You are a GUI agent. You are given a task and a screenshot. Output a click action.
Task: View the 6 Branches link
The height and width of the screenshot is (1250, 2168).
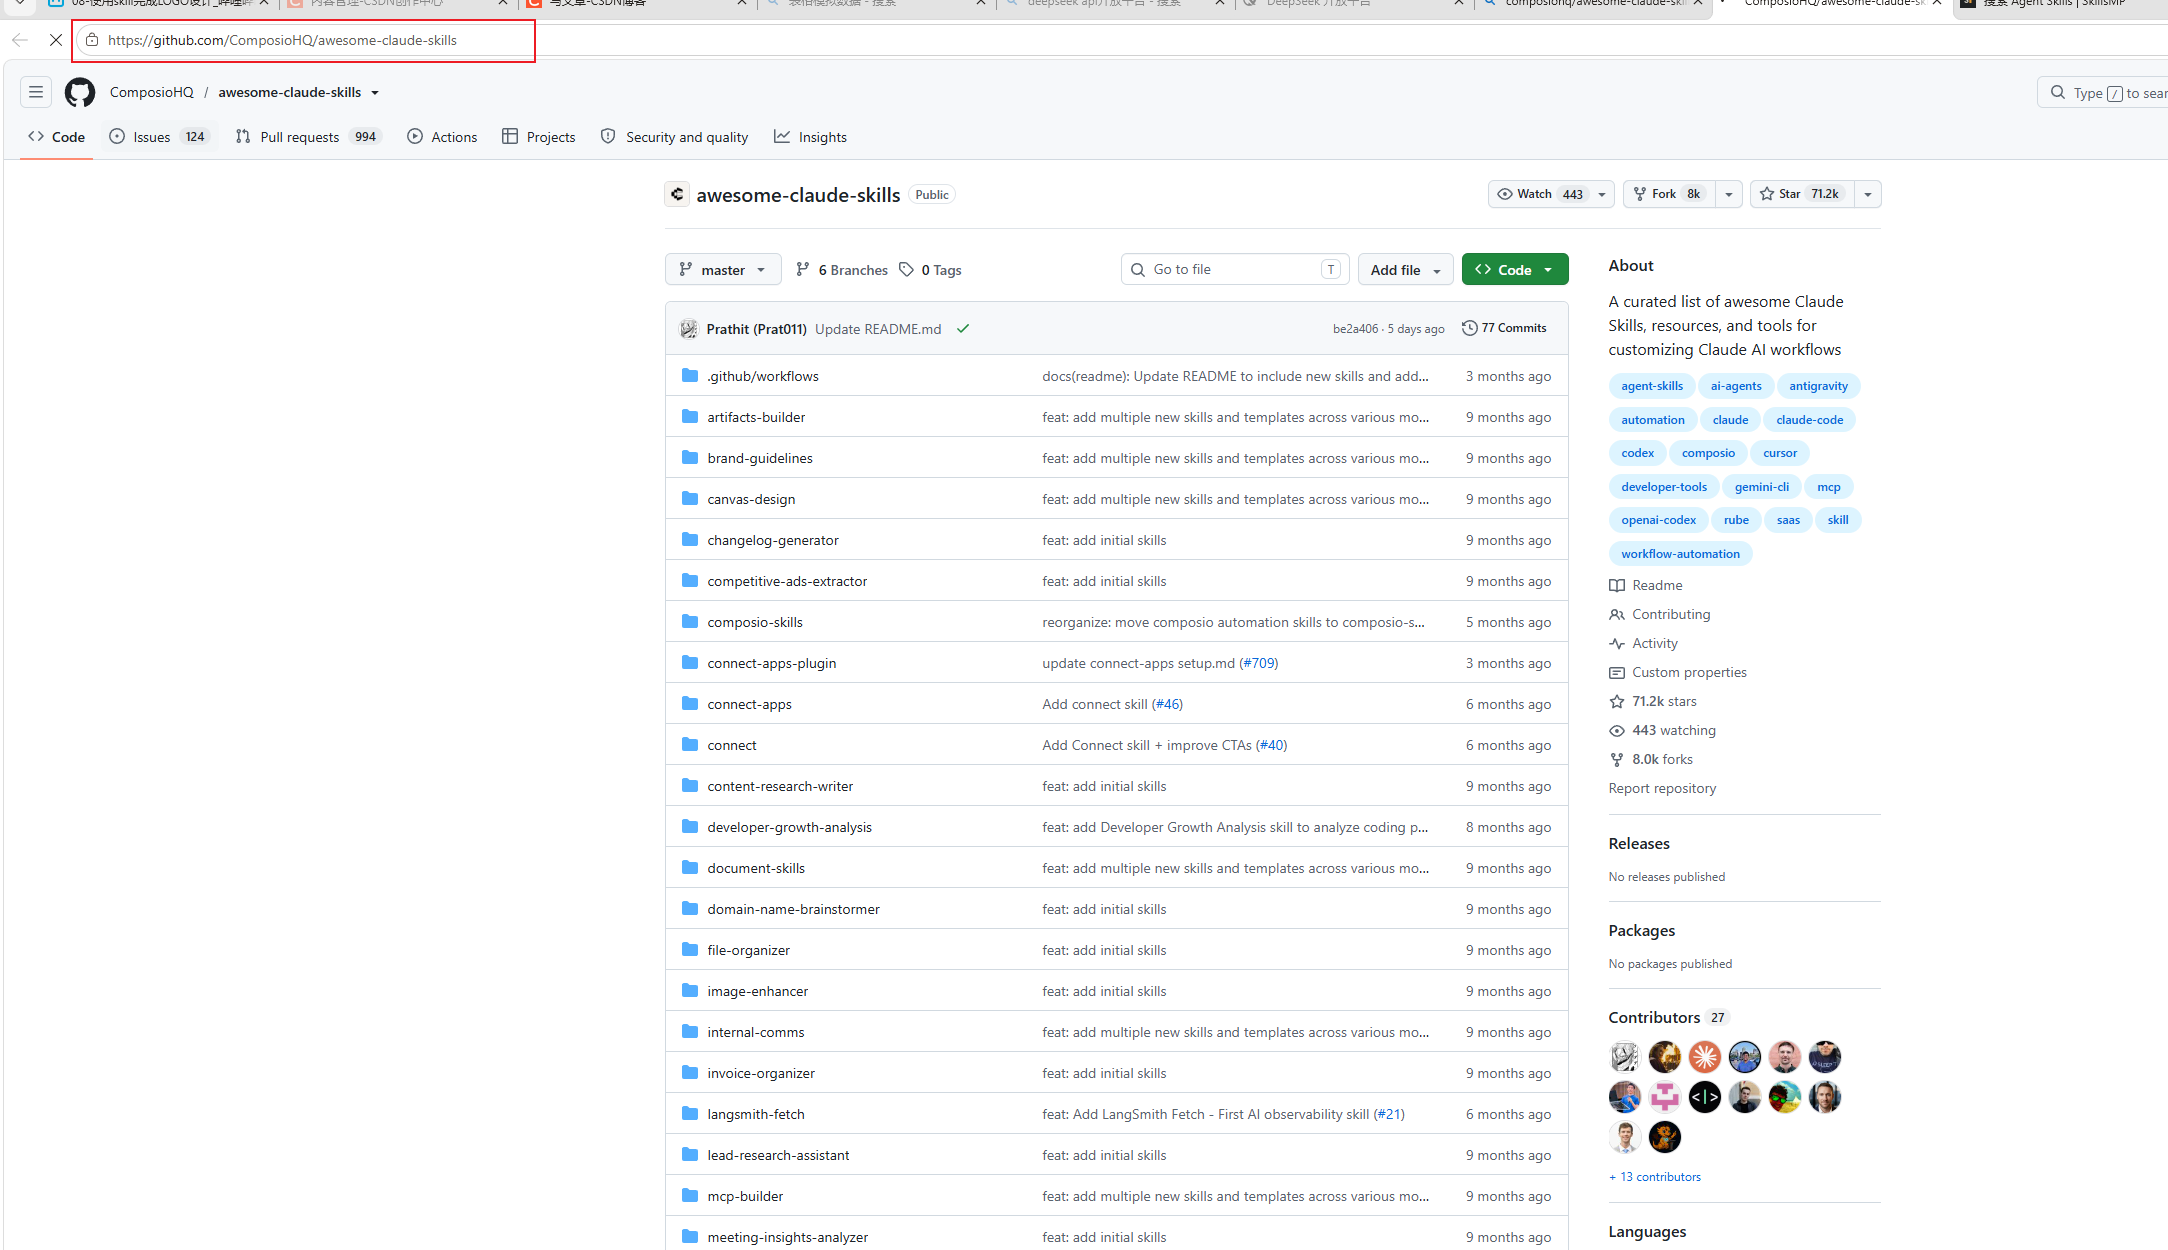pyautogui.click(x=842, y=270)
